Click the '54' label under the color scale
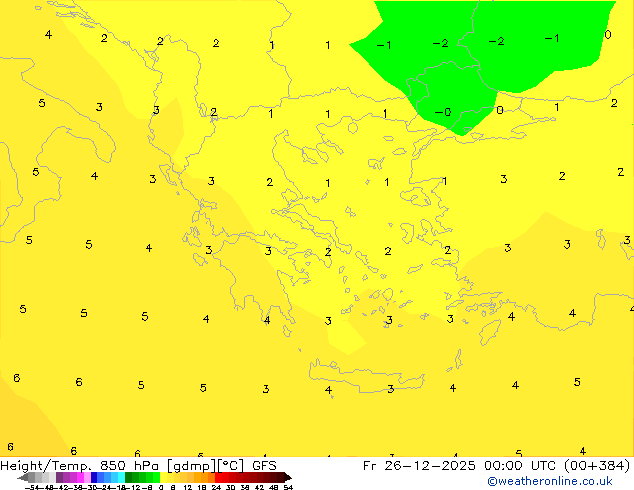Screen dimensions: 634x490 [x=288, y=488]
